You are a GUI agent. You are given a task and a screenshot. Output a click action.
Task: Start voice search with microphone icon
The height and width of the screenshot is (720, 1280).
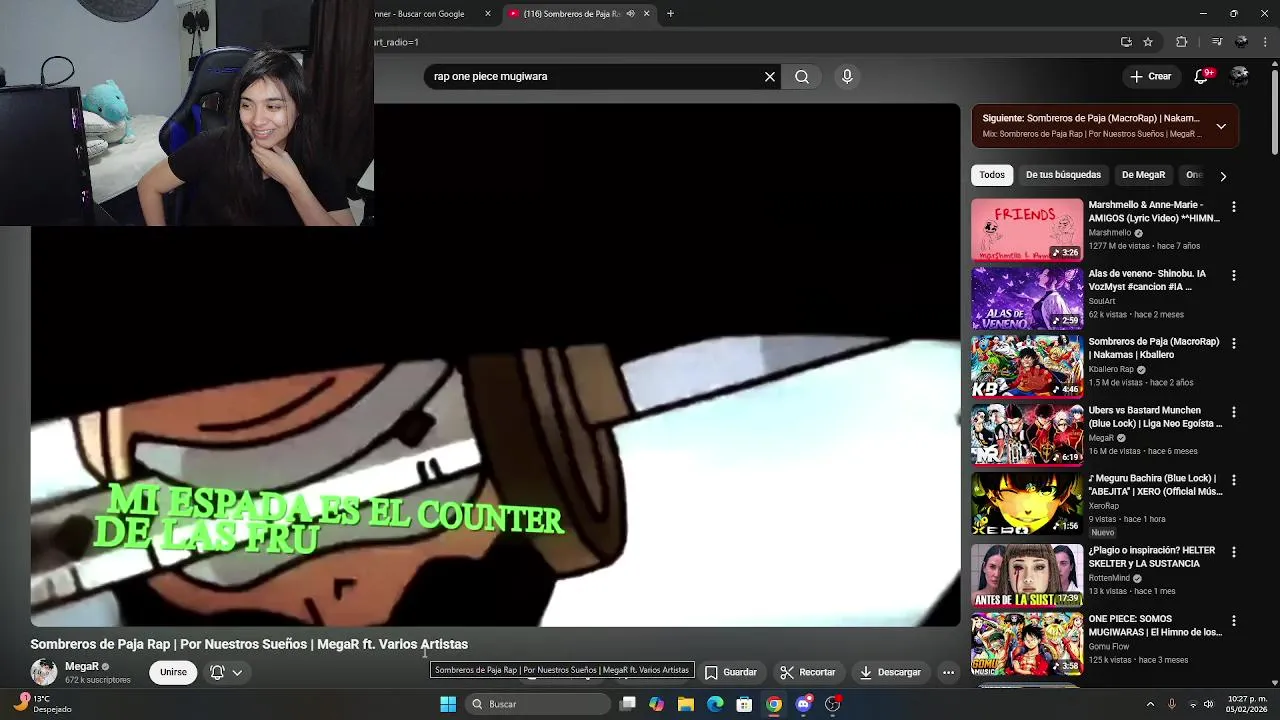847,76
